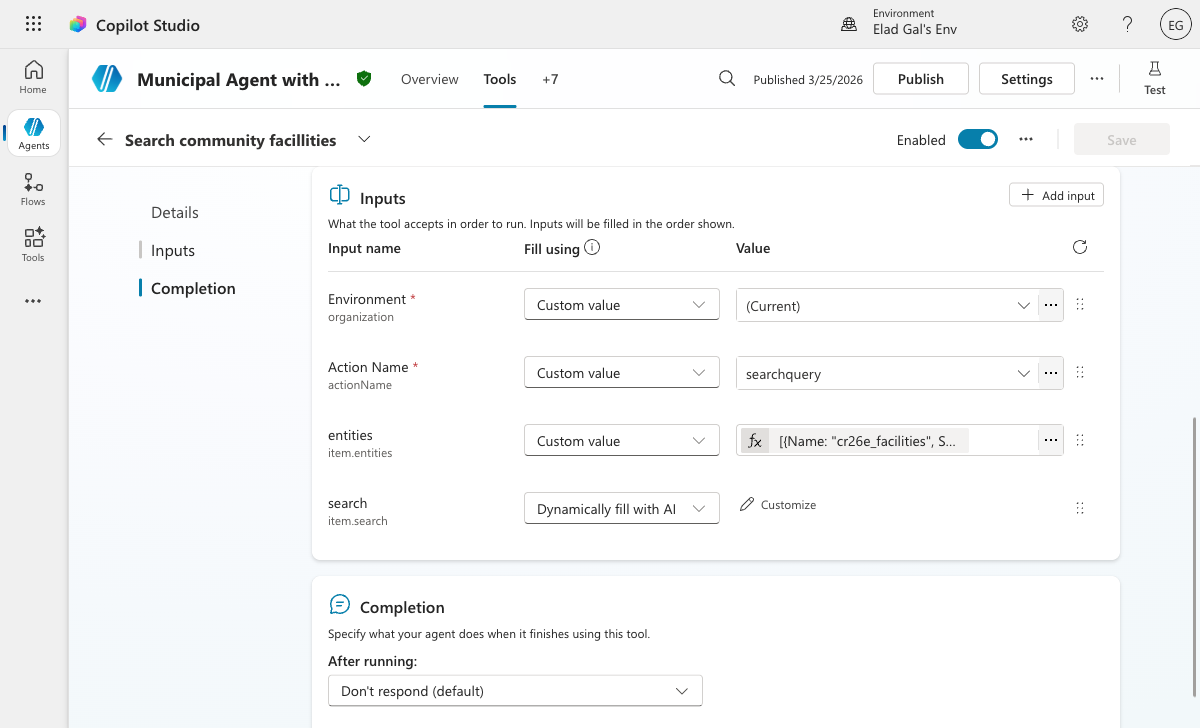
Task: Open the Flows sidebar icon
Action: click(x=33, y=188)
